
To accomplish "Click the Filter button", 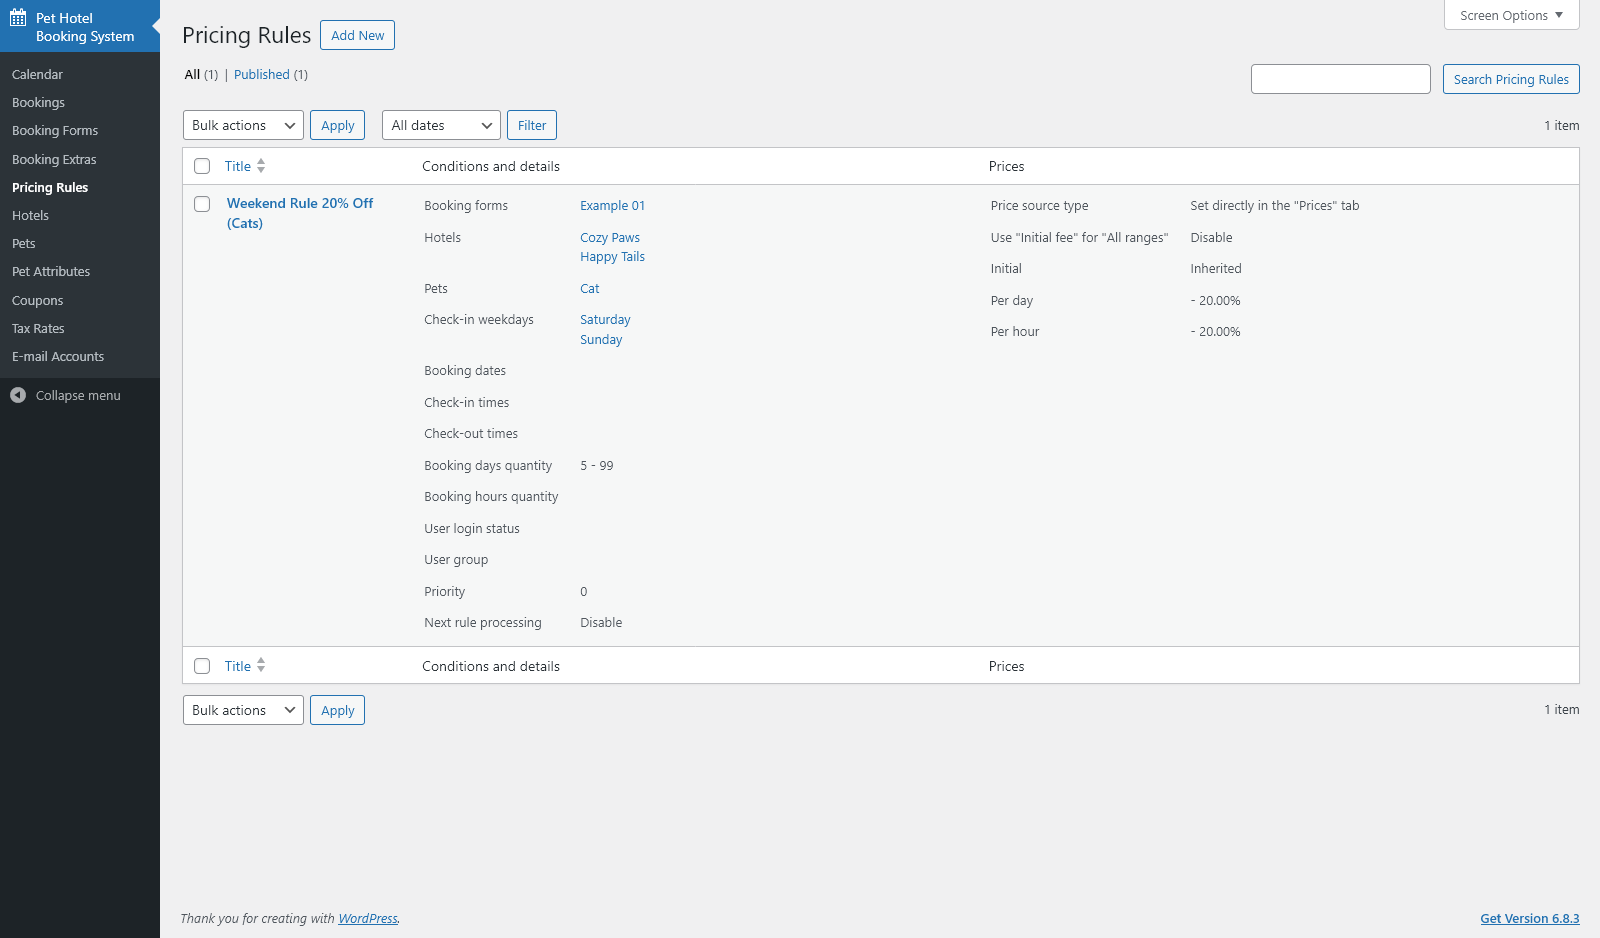I will point(532,125).
